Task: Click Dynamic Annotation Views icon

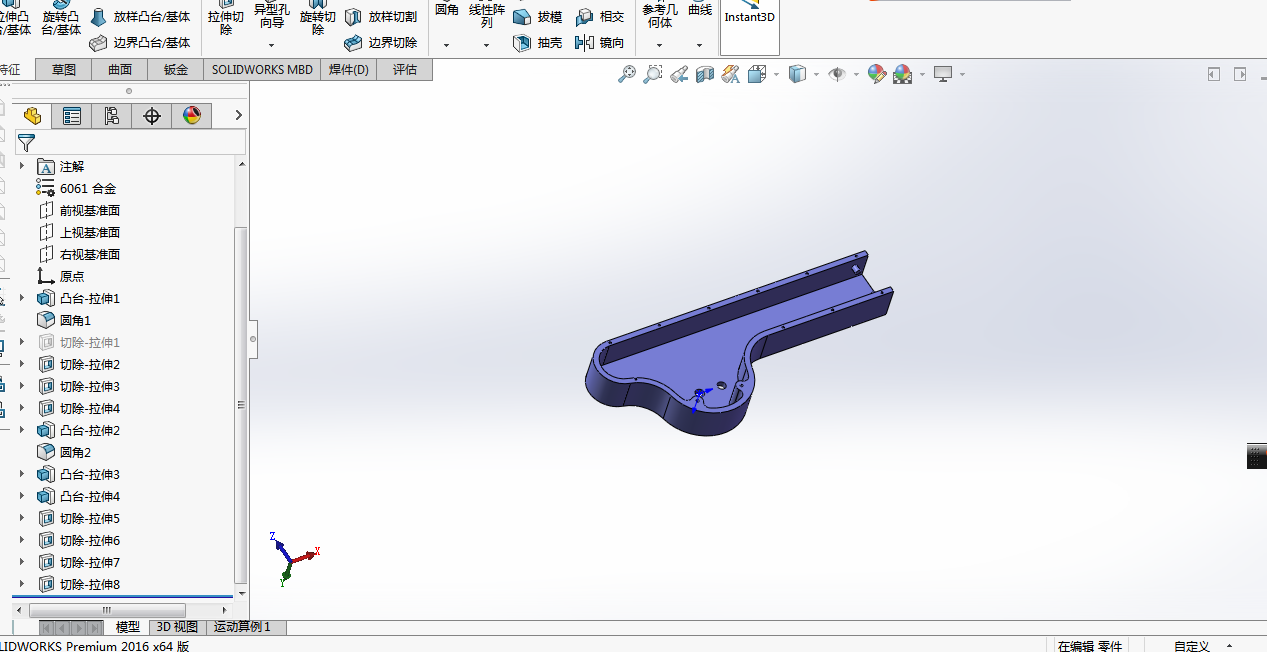Action: 730,74
